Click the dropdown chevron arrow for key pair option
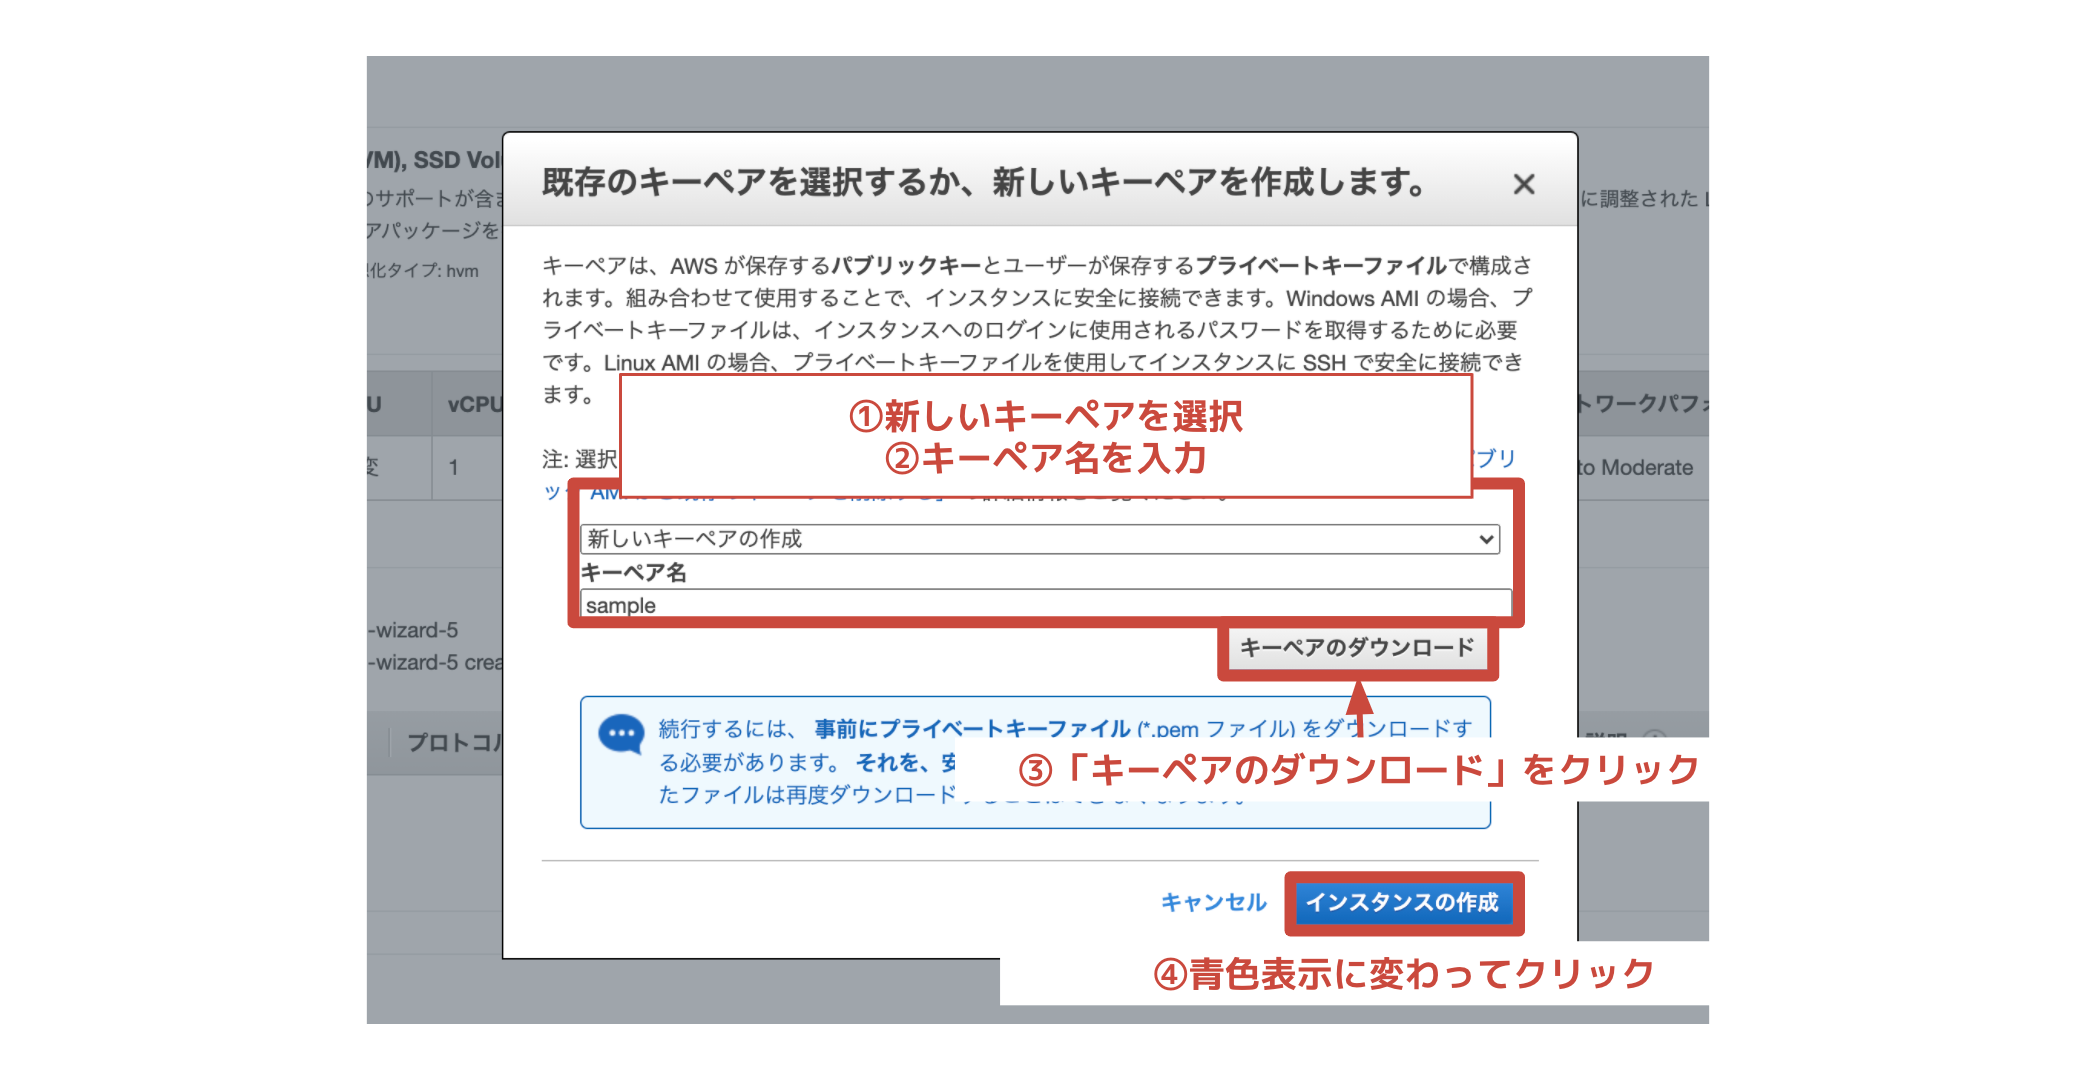This screenshot has width=2076, height=1076. pos(1486,540)
